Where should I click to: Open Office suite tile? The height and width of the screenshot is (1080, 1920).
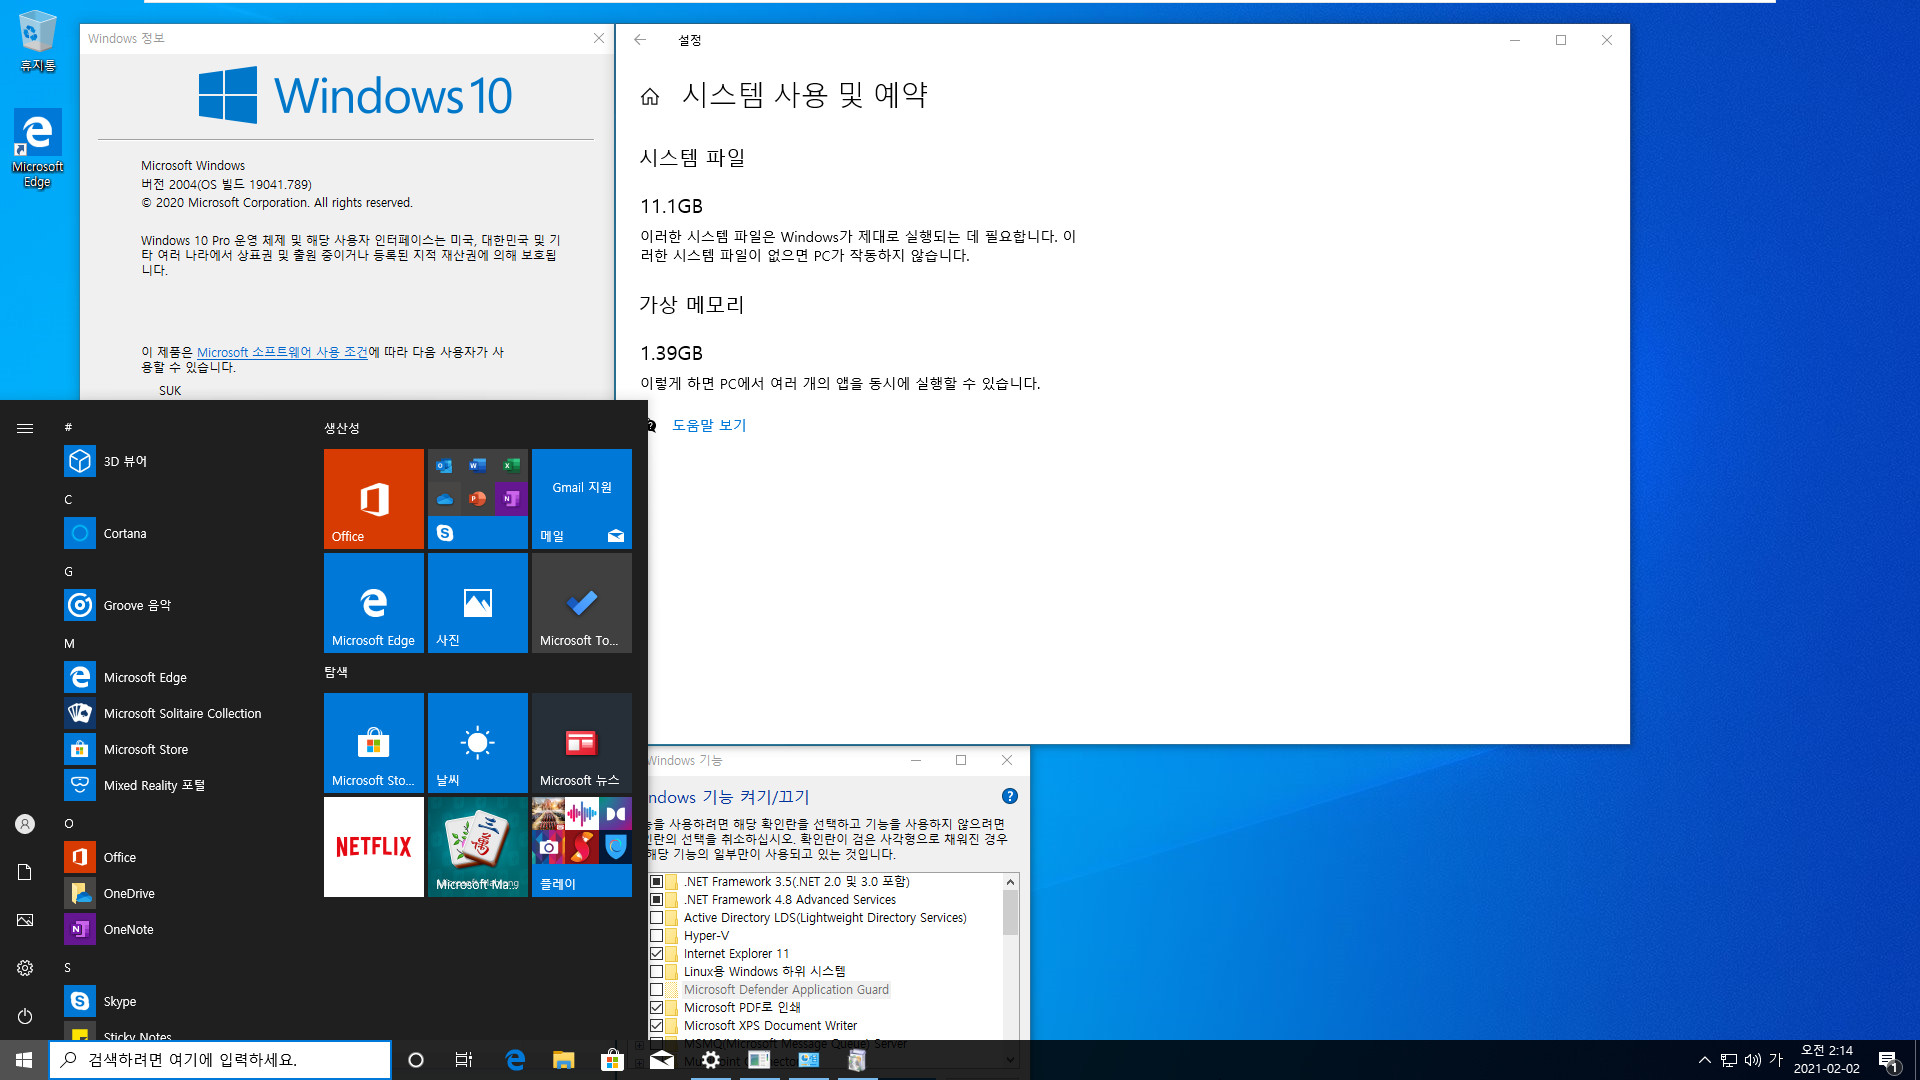click(373, 498)
